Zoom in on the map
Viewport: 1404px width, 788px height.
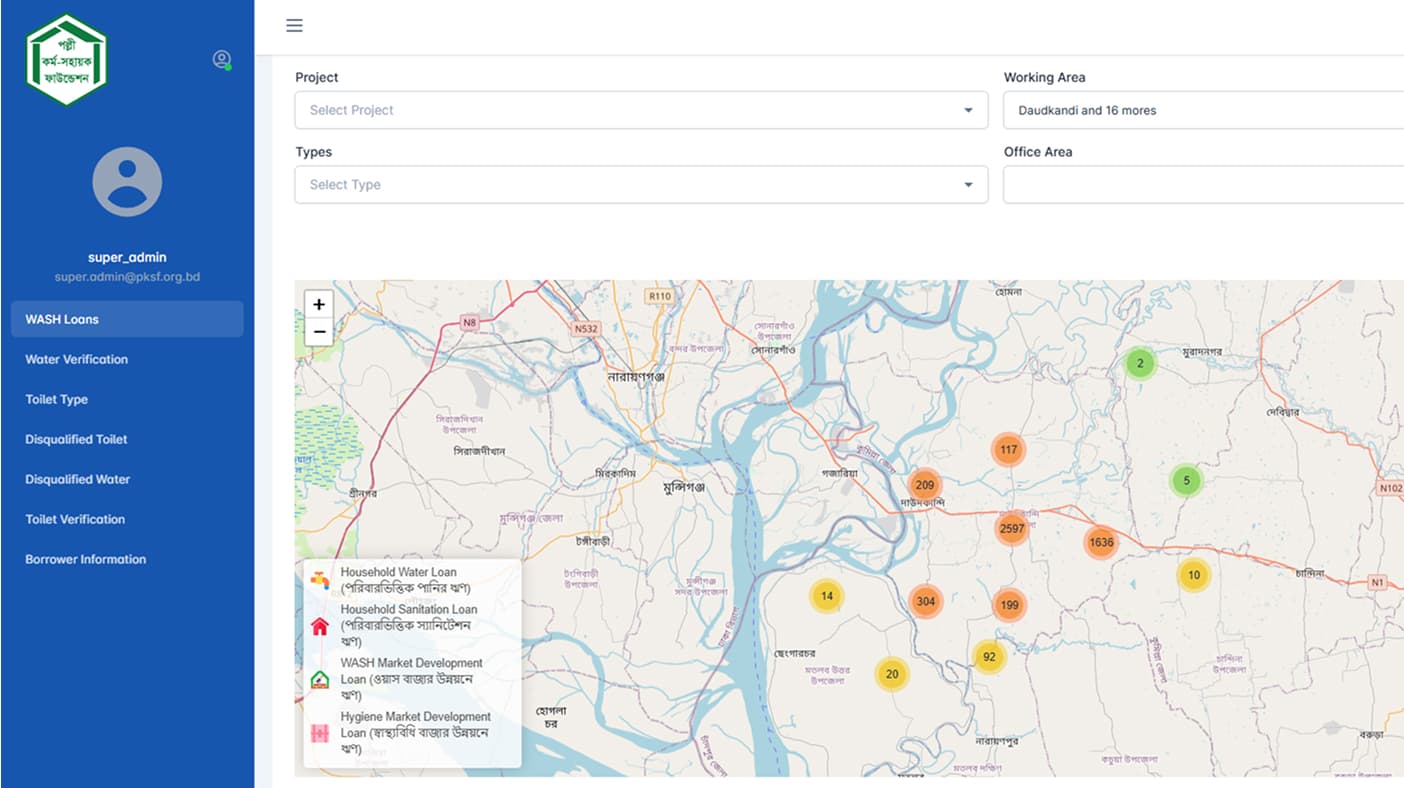point(318,304)
